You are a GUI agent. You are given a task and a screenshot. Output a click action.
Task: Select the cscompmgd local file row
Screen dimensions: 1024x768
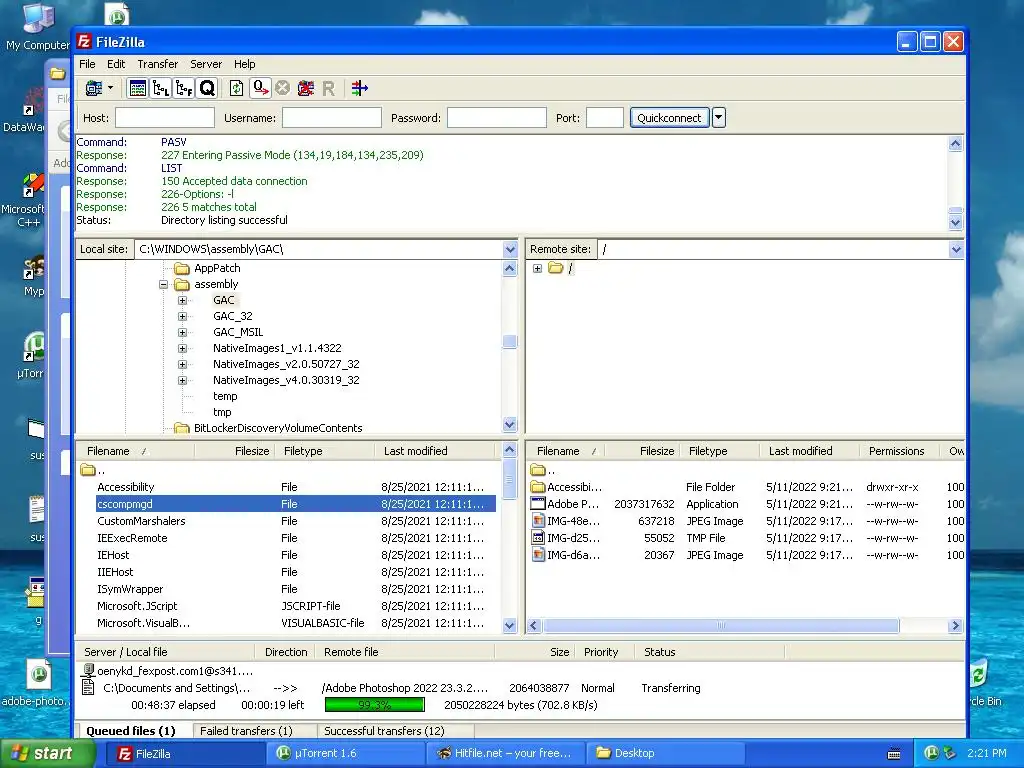point(295,504)
